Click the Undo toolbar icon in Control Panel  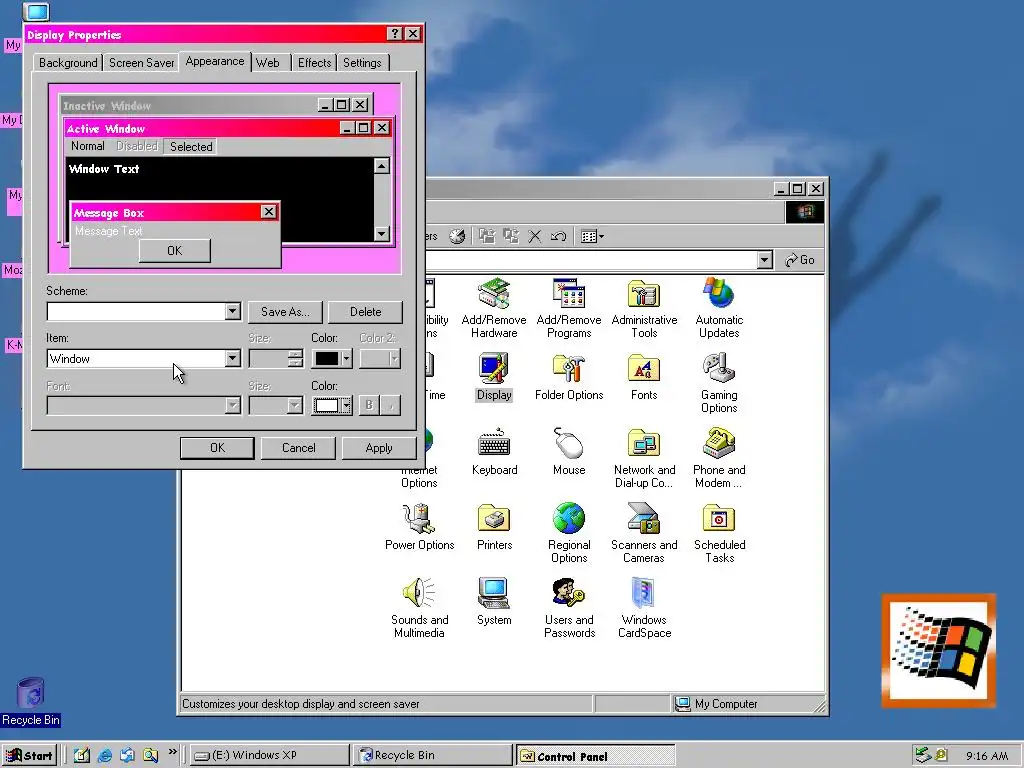pos(558,236)
